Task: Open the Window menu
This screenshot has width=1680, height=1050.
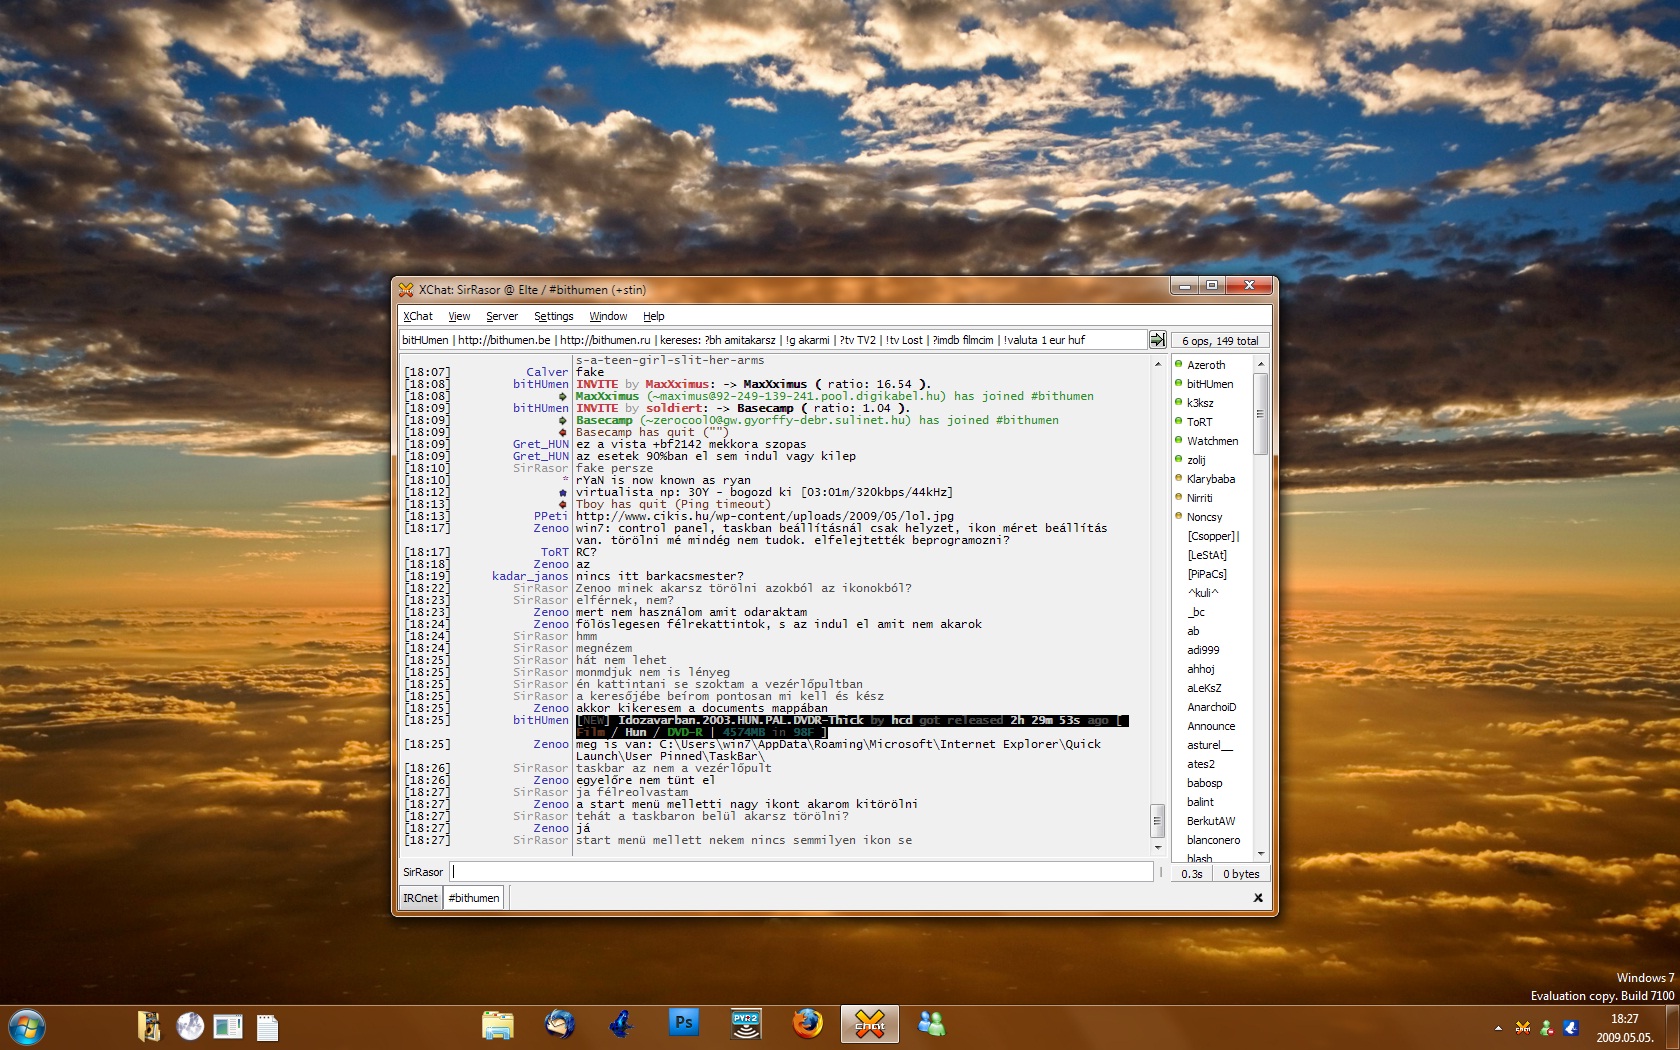Action: pos(608,316)
